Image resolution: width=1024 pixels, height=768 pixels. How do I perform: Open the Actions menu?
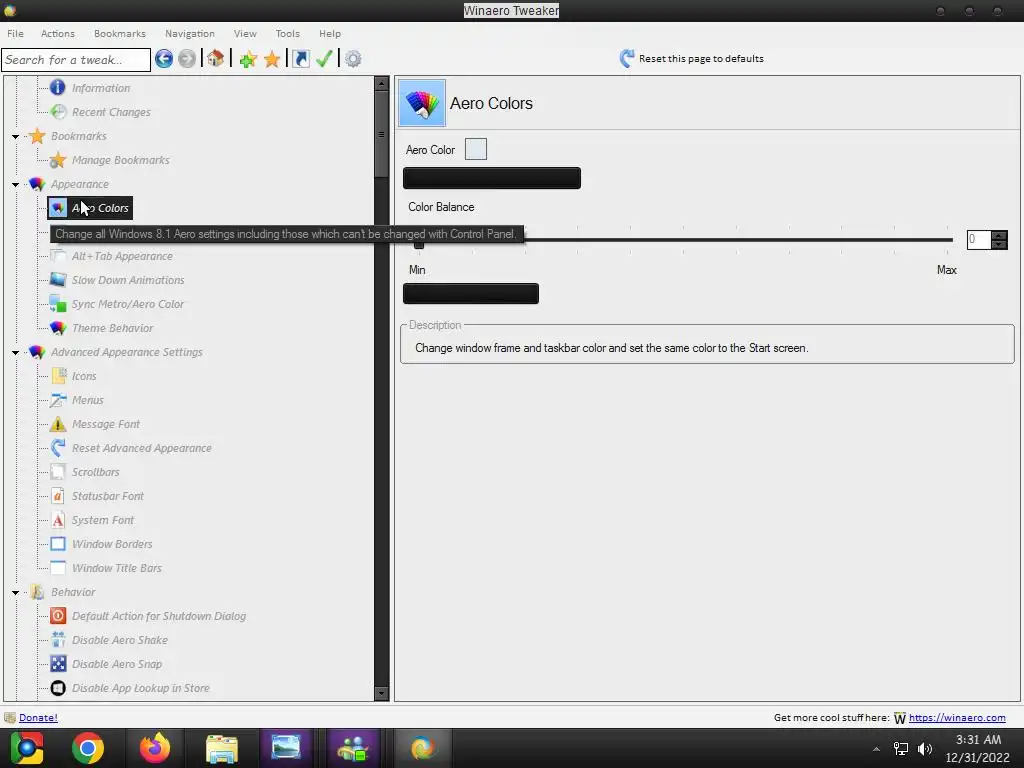pos(57,33)
